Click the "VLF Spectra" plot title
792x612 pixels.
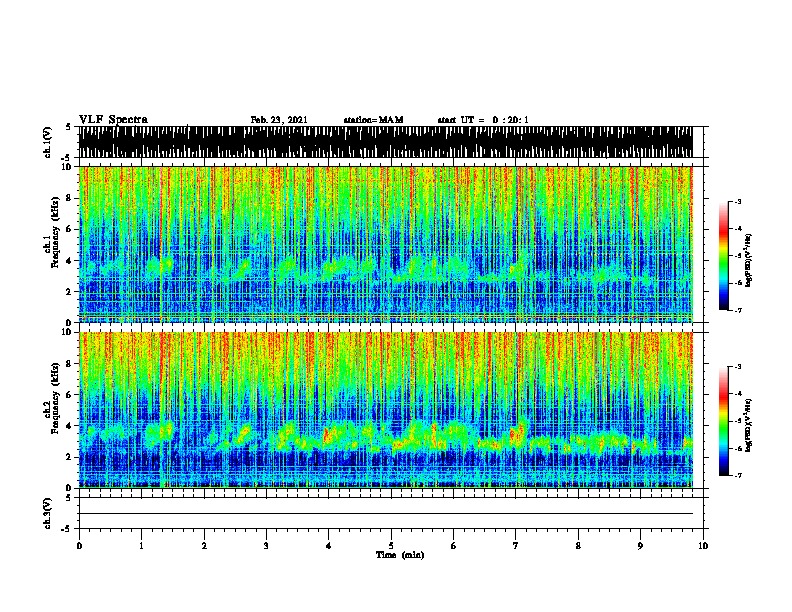pyautogui.click(x=113, y=120)
